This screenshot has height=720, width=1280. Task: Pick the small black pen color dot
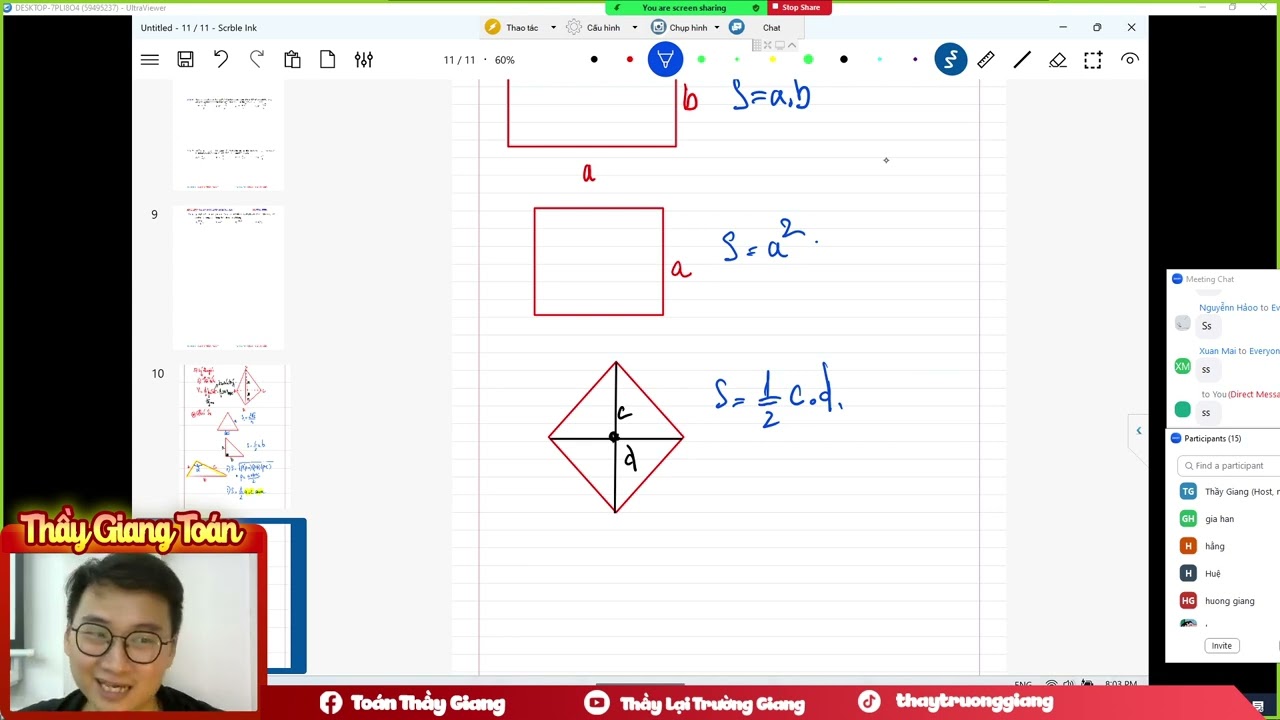[594, 60]
